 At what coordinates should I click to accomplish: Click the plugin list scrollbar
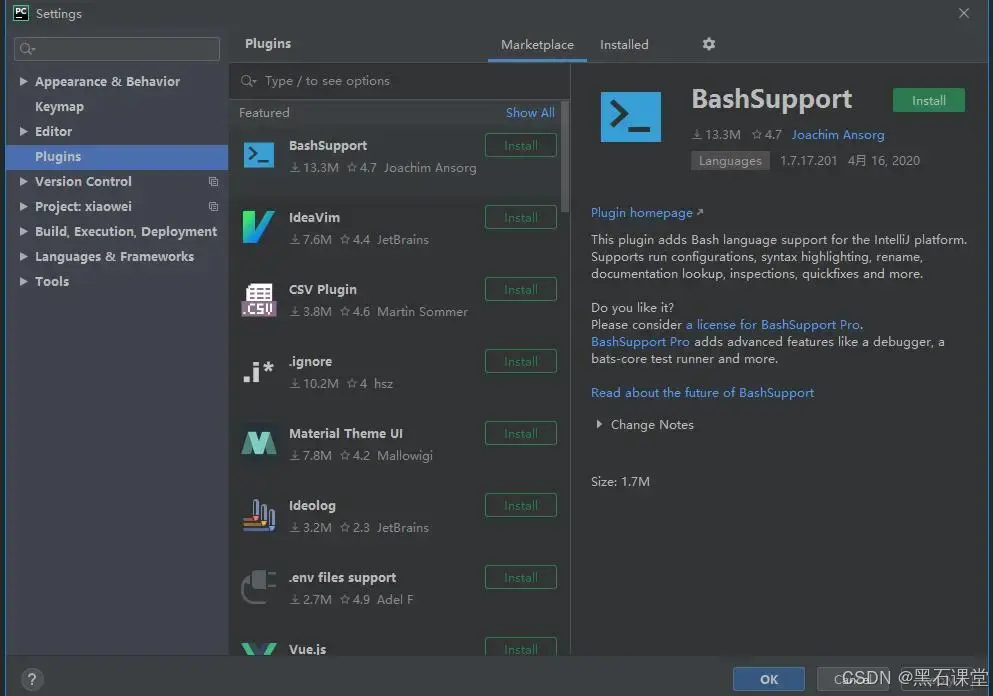(565, 156)
